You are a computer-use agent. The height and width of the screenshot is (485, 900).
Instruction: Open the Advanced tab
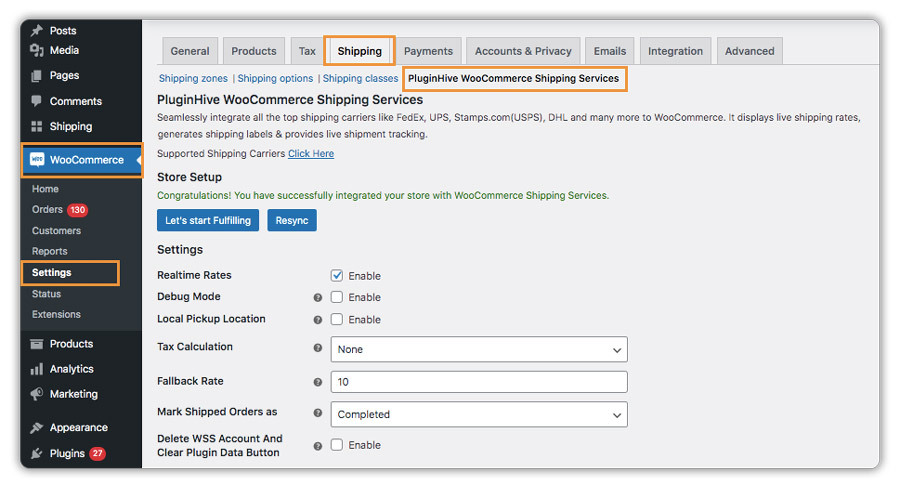pyautogui.click(x=749, y=51)
